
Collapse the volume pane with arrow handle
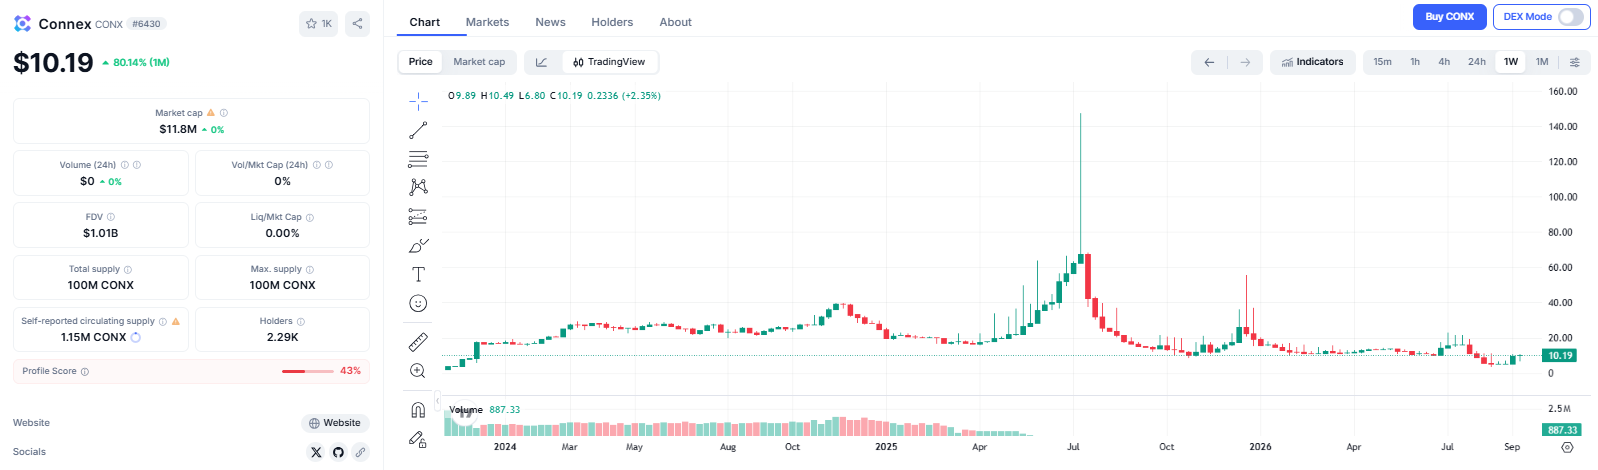[x=437, y=401]
